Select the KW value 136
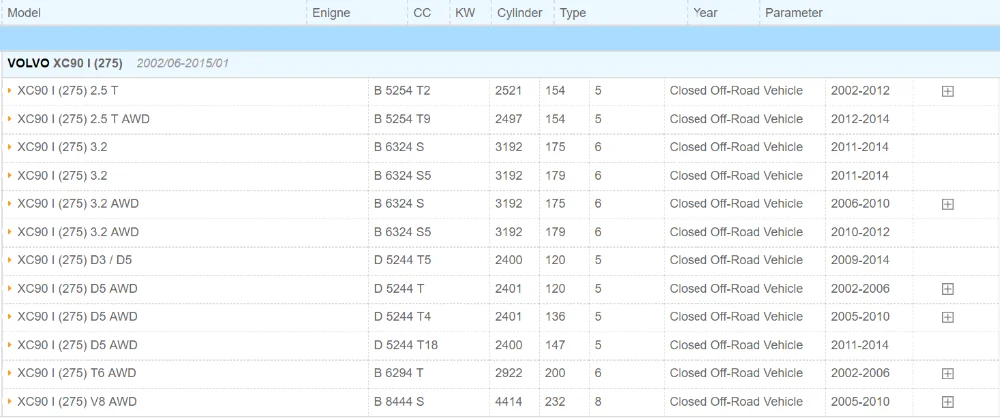 tap(555, 317)
